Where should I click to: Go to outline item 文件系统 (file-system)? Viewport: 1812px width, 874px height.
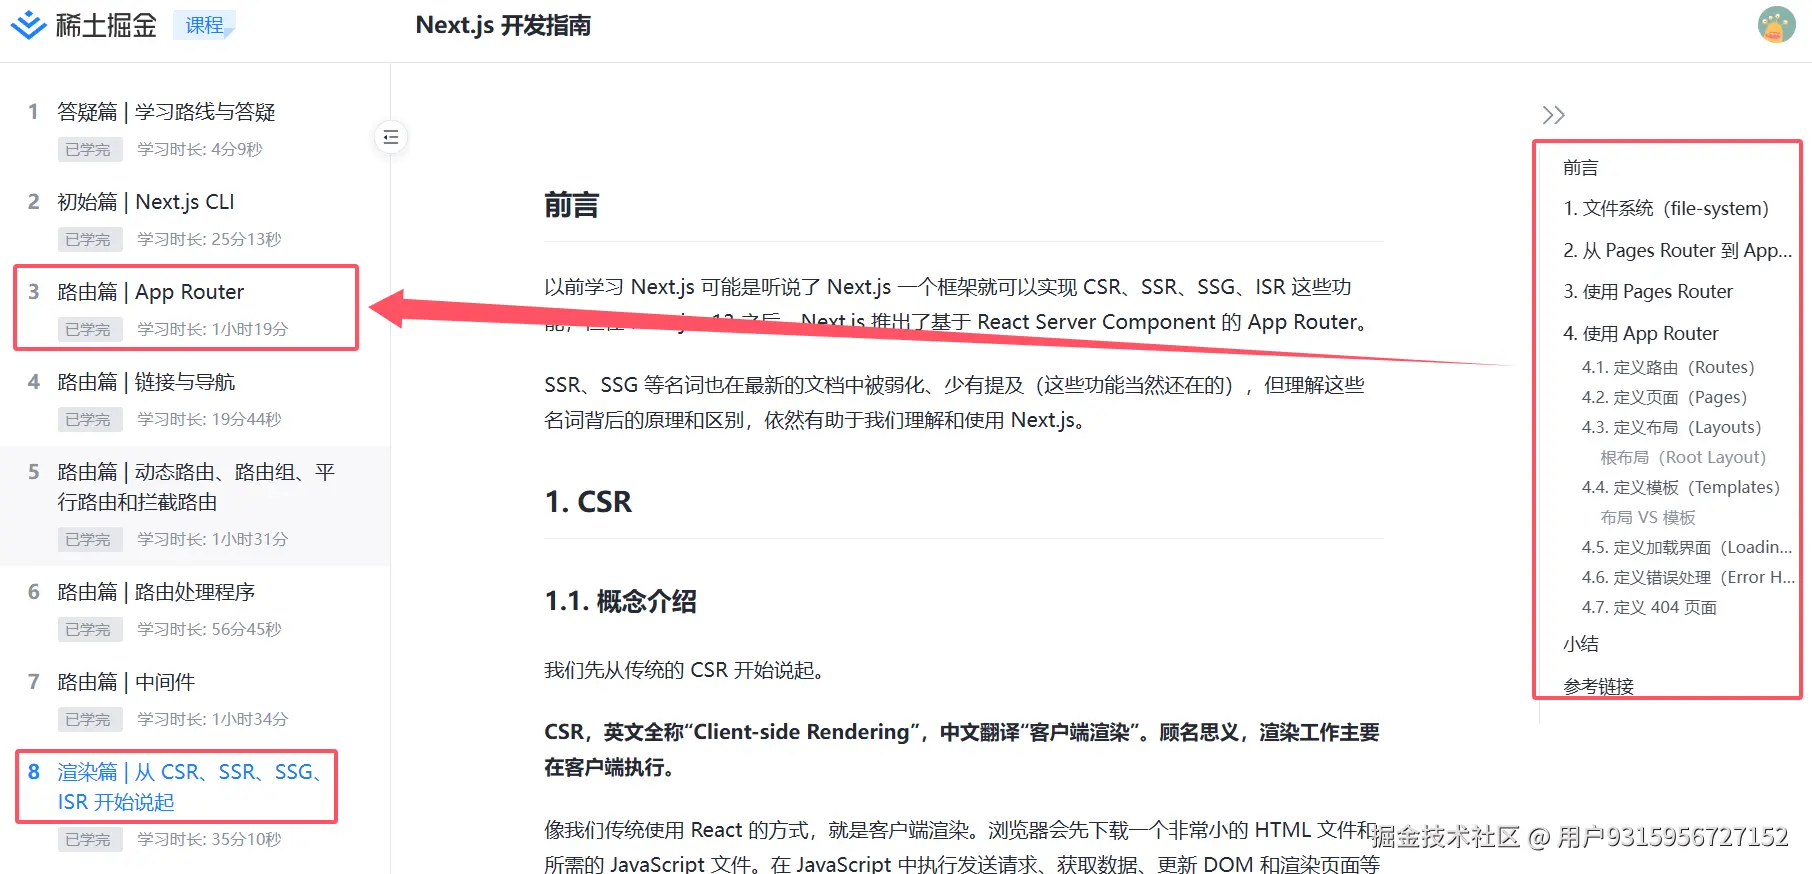pos(1665,209)
